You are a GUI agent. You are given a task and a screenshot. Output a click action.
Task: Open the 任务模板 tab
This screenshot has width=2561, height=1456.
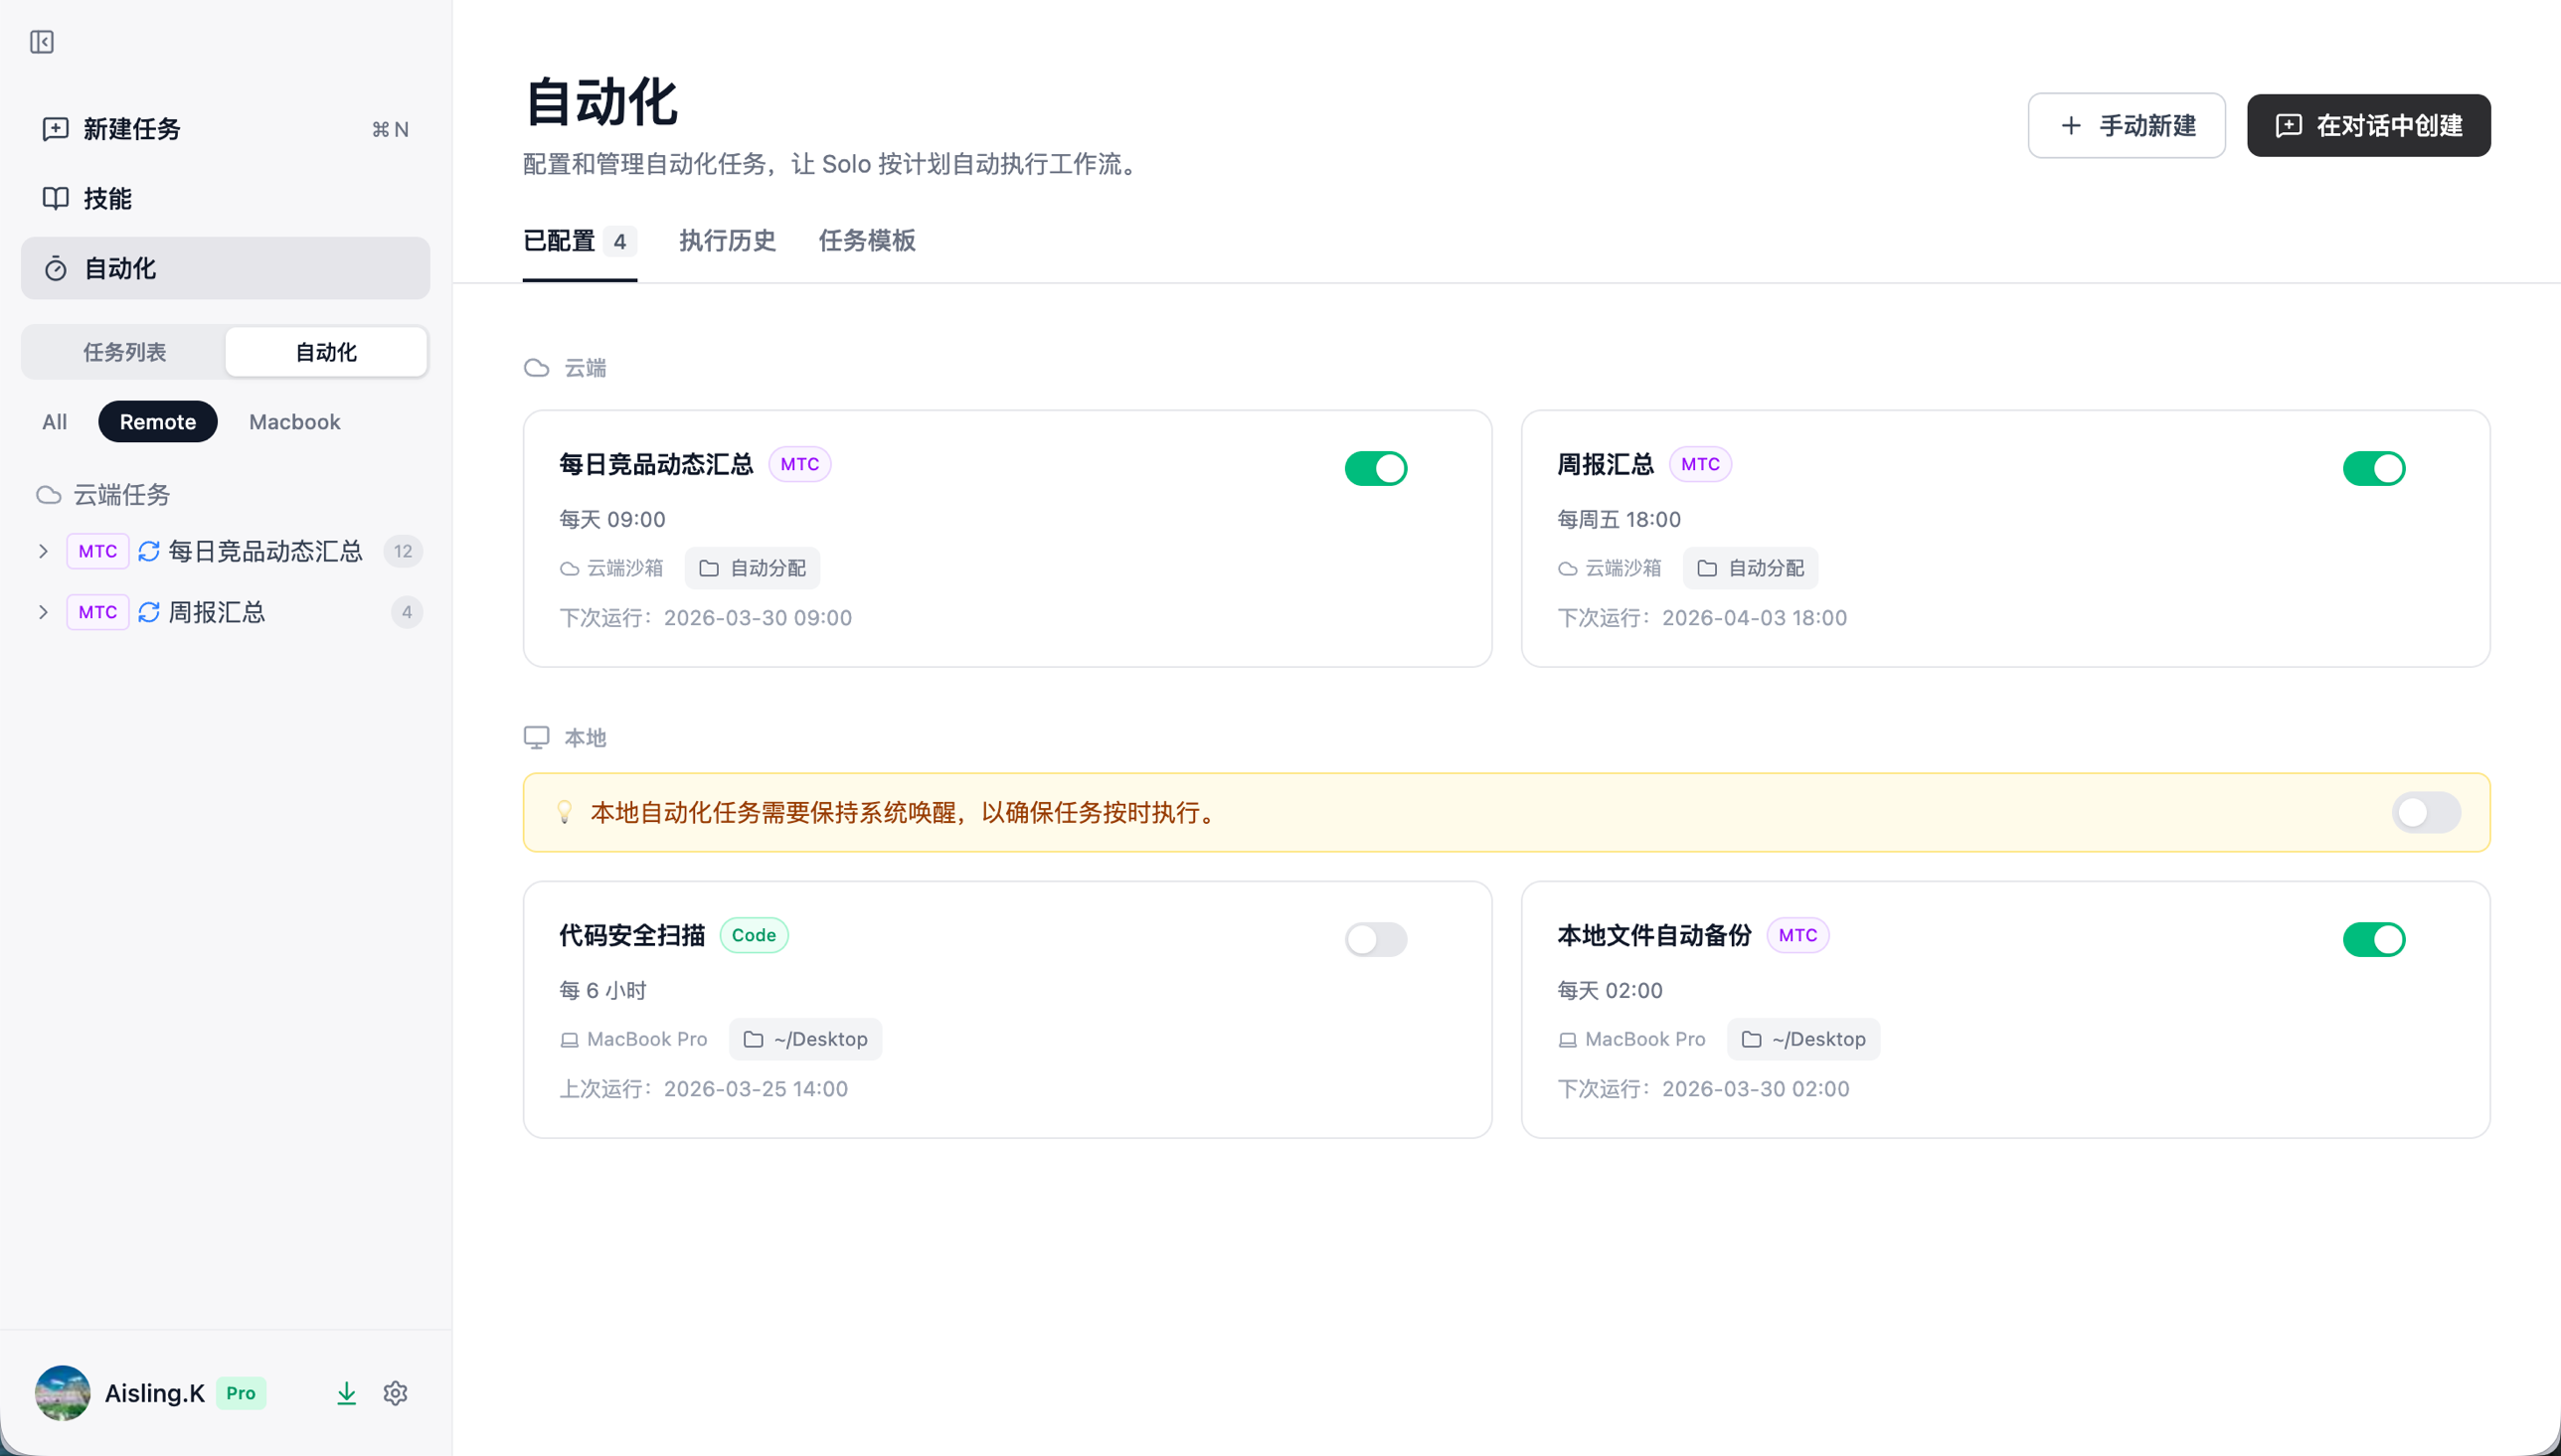[866, 241]
